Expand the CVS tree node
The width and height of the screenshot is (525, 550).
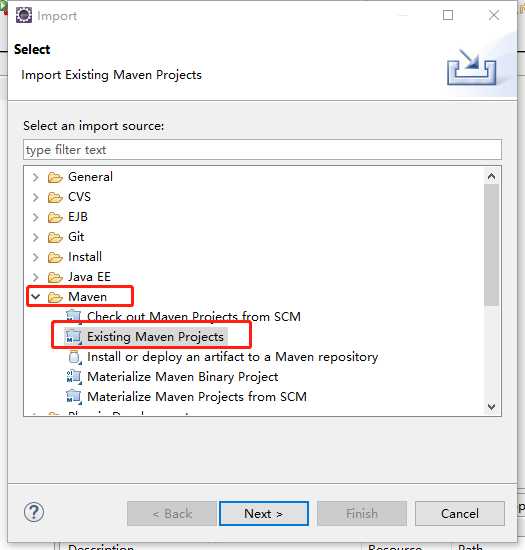click(35, 197)
